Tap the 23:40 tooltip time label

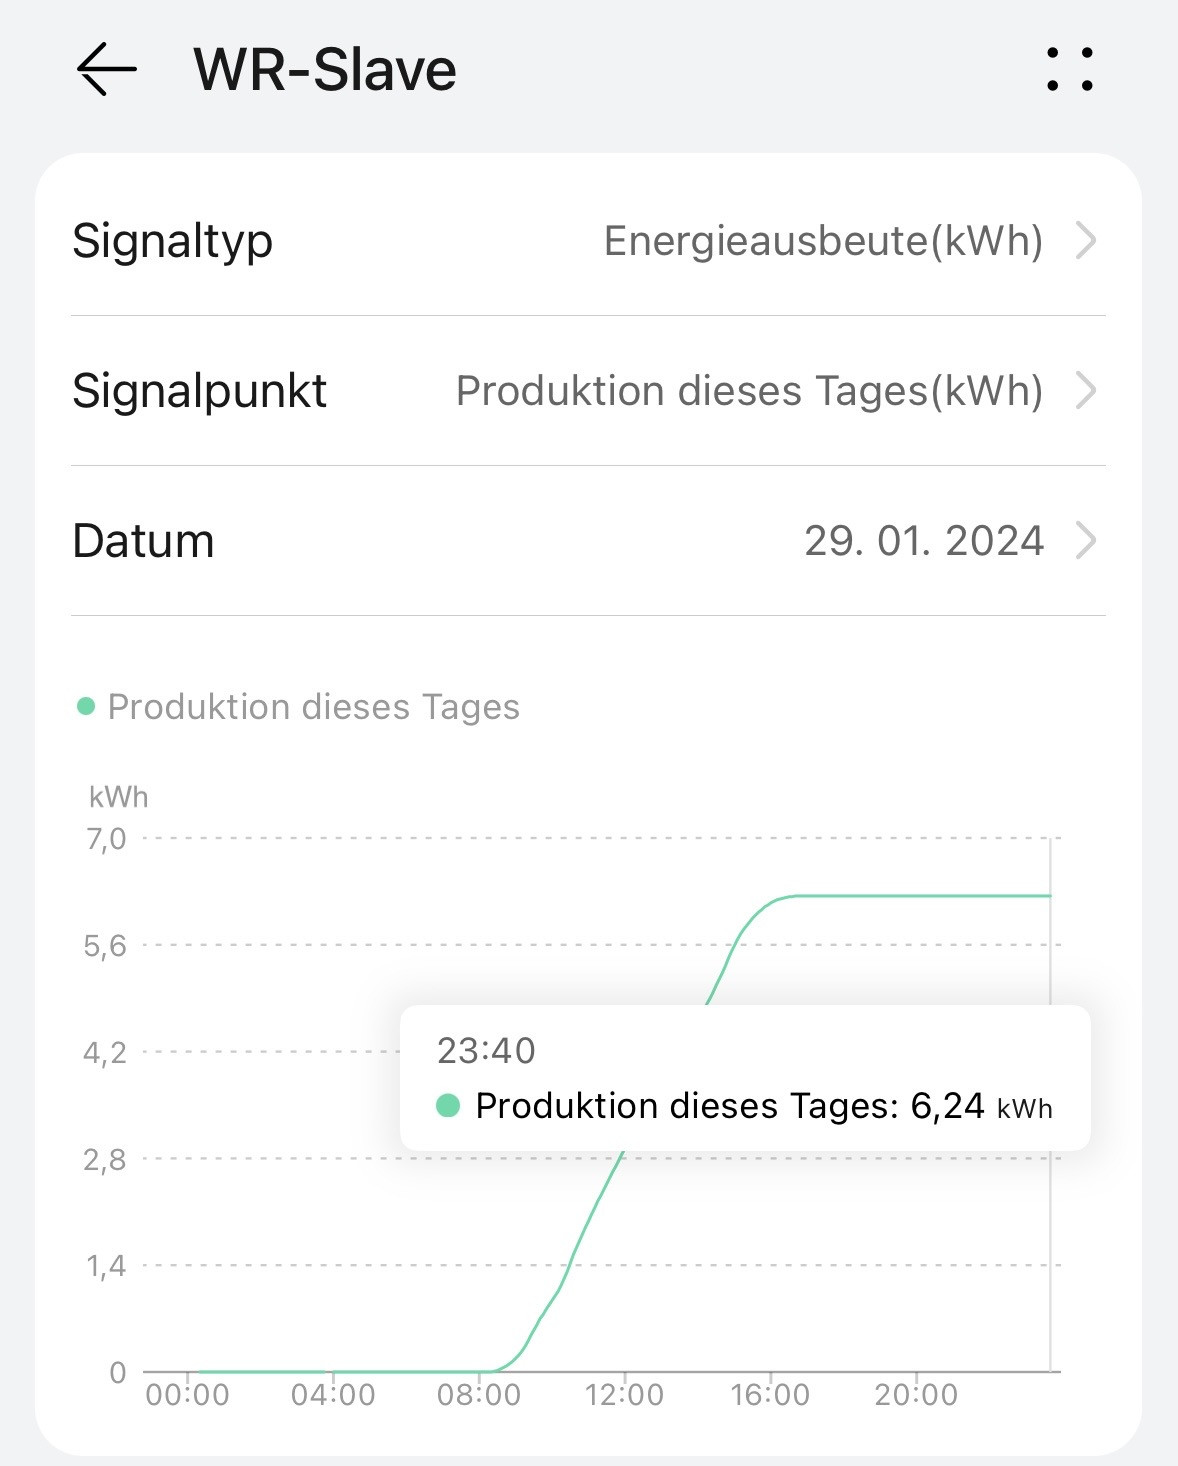tap(486, 1050)
